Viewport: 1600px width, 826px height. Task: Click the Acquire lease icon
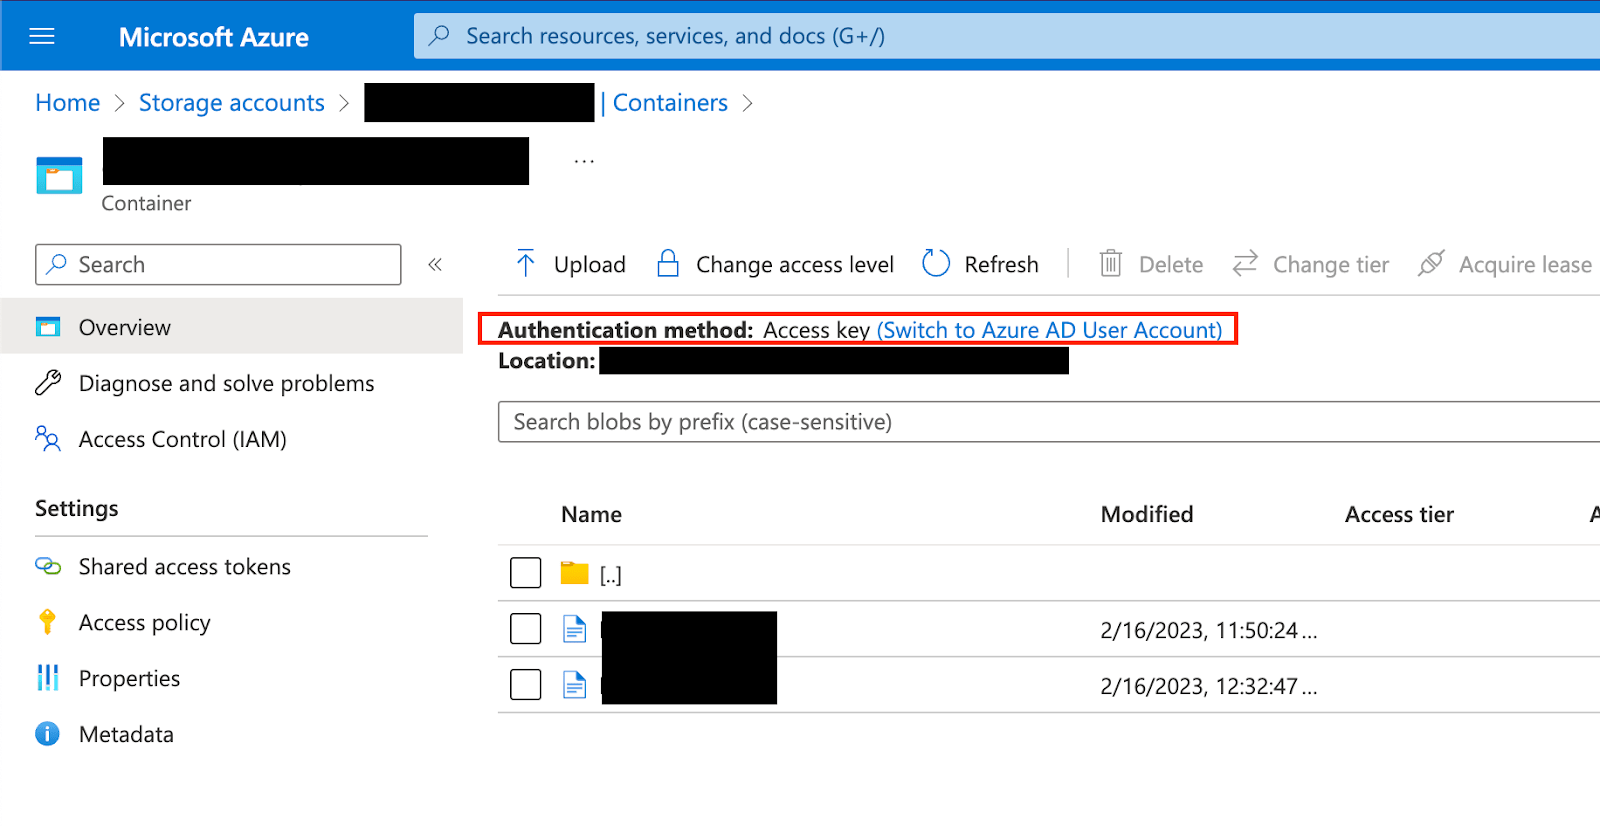[1431, 264]
